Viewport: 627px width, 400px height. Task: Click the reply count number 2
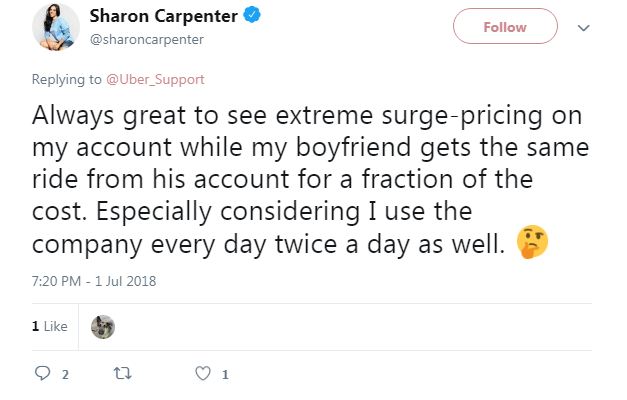65,374
